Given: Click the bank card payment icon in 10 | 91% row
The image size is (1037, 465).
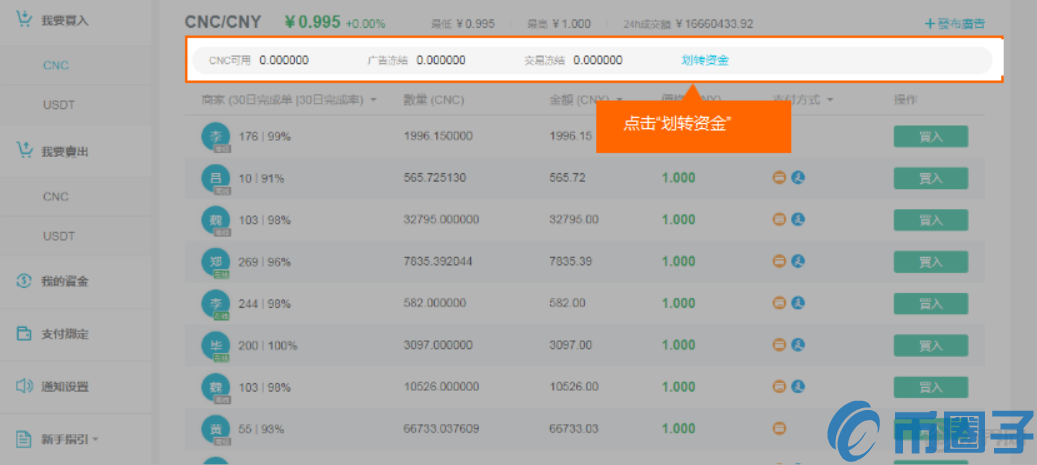Looking at the screenshot, I should pos(779,178).
